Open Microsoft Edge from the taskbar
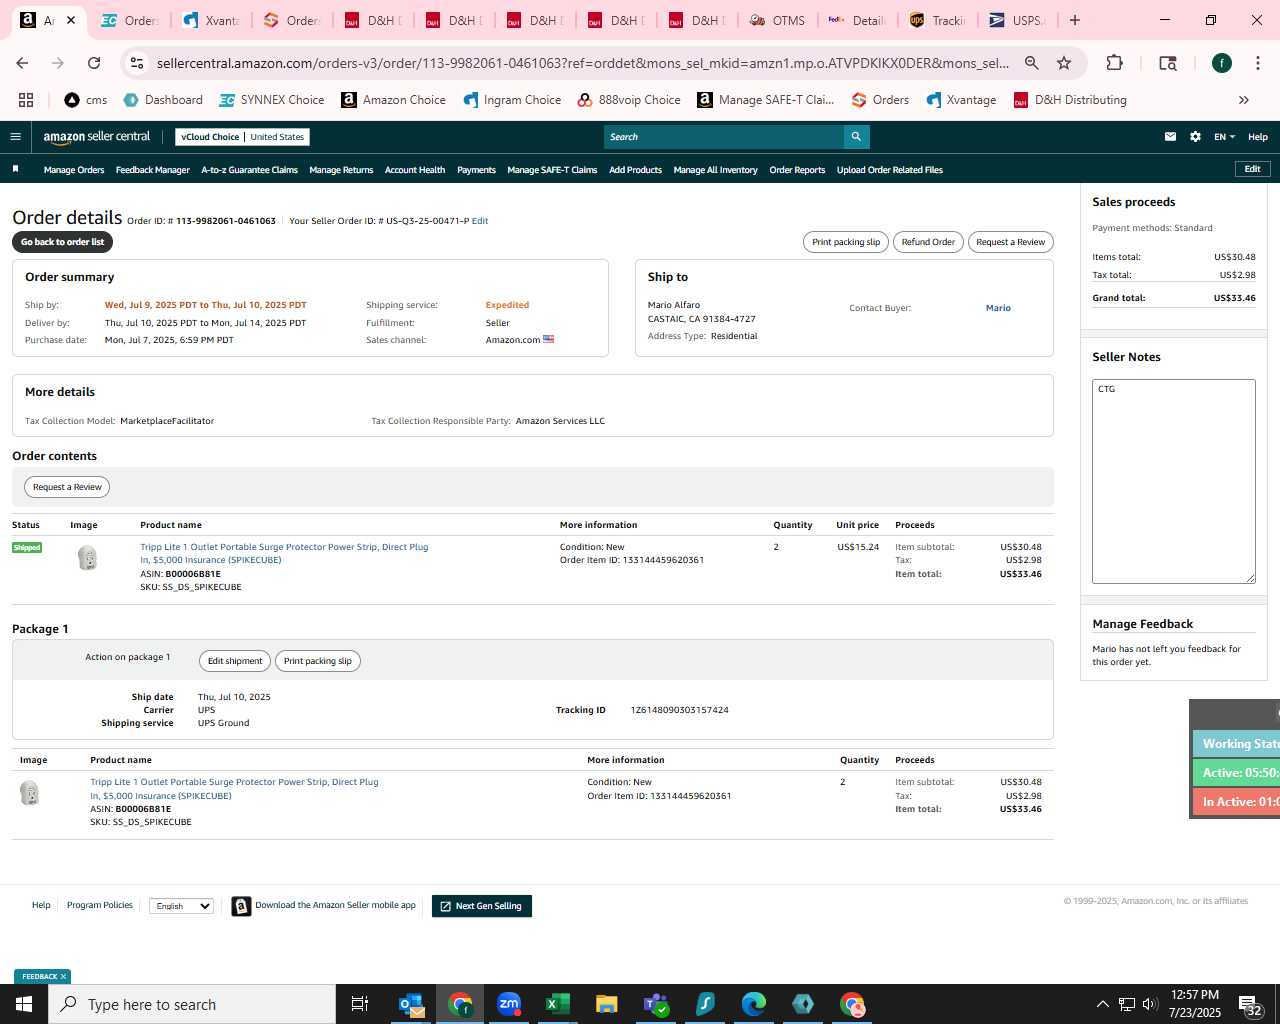Viewport: 1280px width, 1024px height. click(754, 1004)
